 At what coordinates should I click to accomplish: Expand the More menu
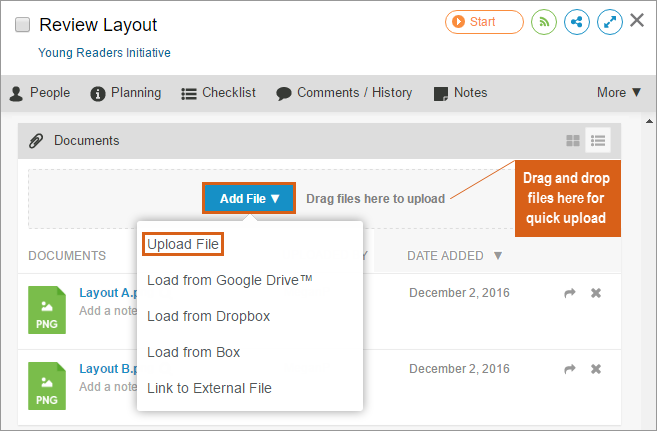(x=619, y=92)
